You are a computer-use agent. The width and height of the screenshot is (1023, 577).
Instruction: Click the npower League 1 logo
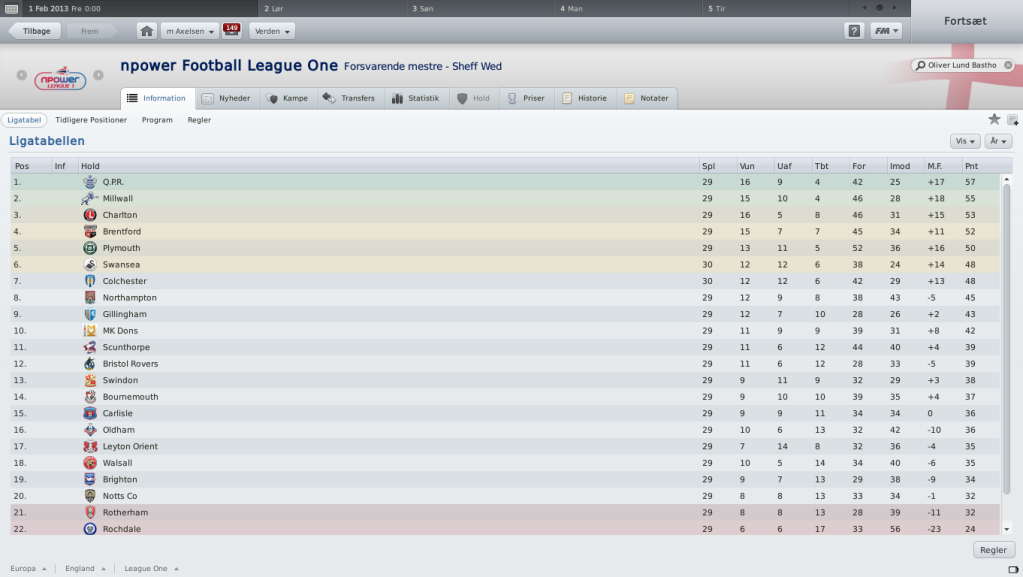pos(60,78)
